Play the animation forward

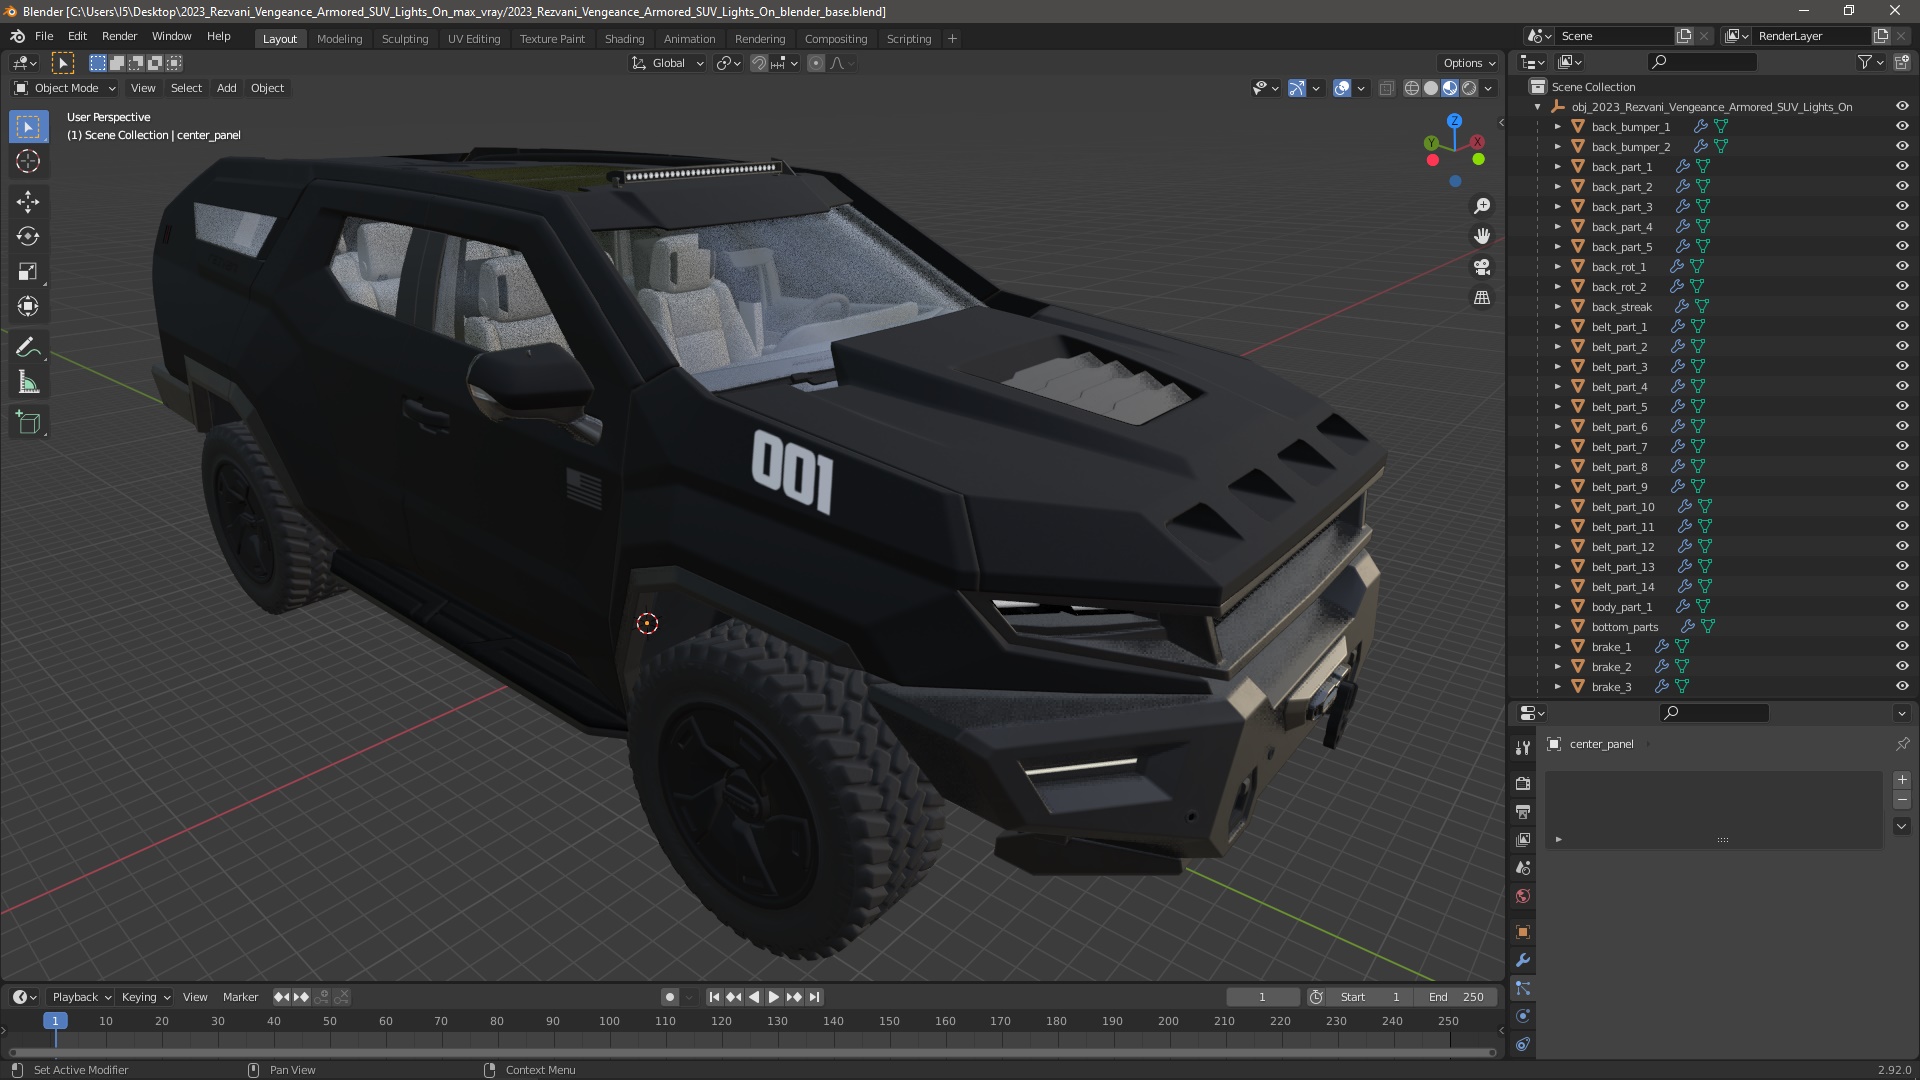click(x=774, y=997)
